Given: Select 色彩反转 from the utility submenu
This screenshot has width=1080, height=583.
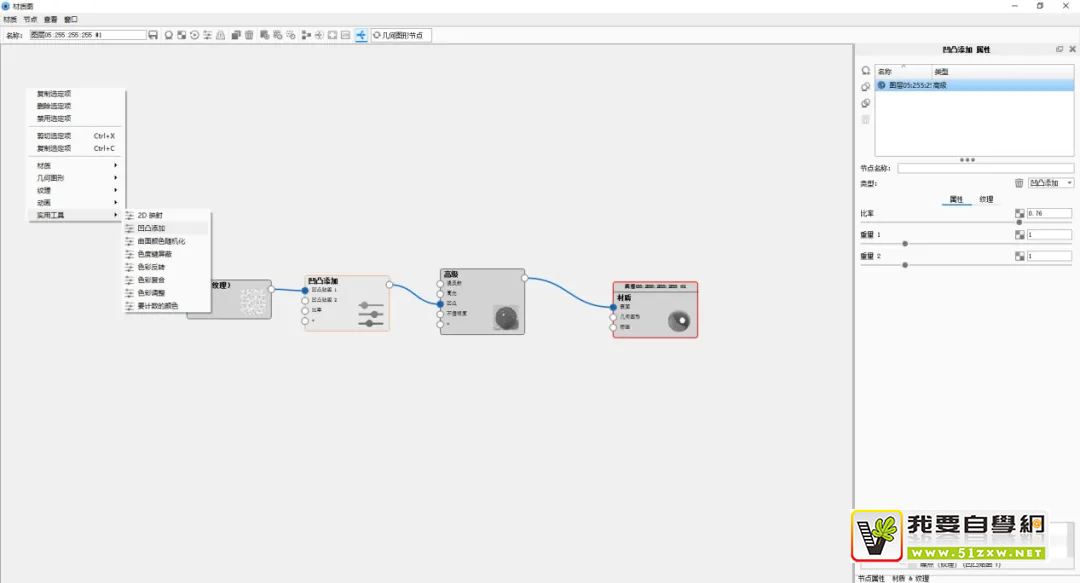Looking at the screenshot, I should (x=151, y=267).
